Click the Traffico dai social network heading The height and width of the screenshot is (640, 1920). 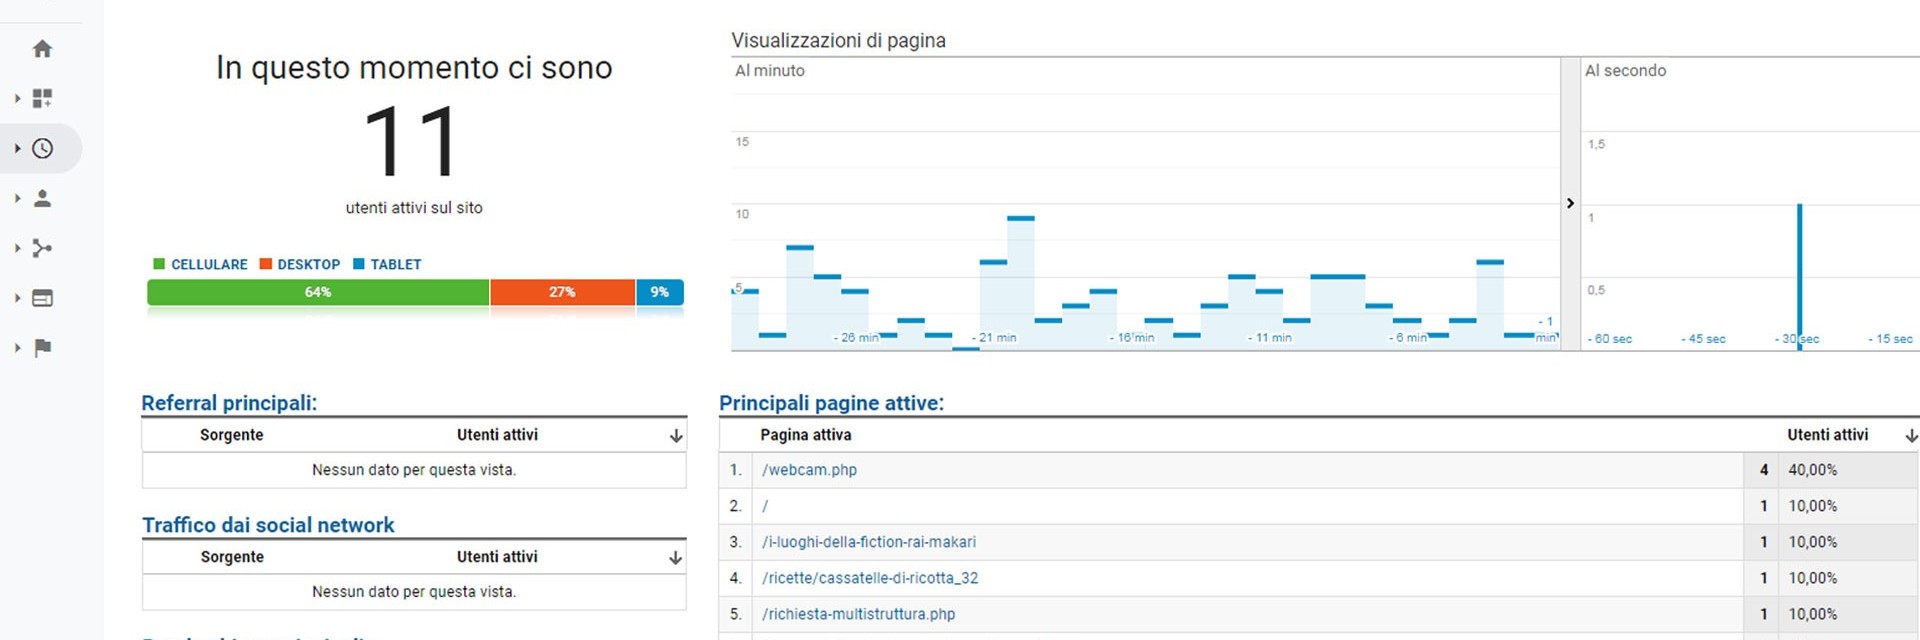tap(268, 525)
